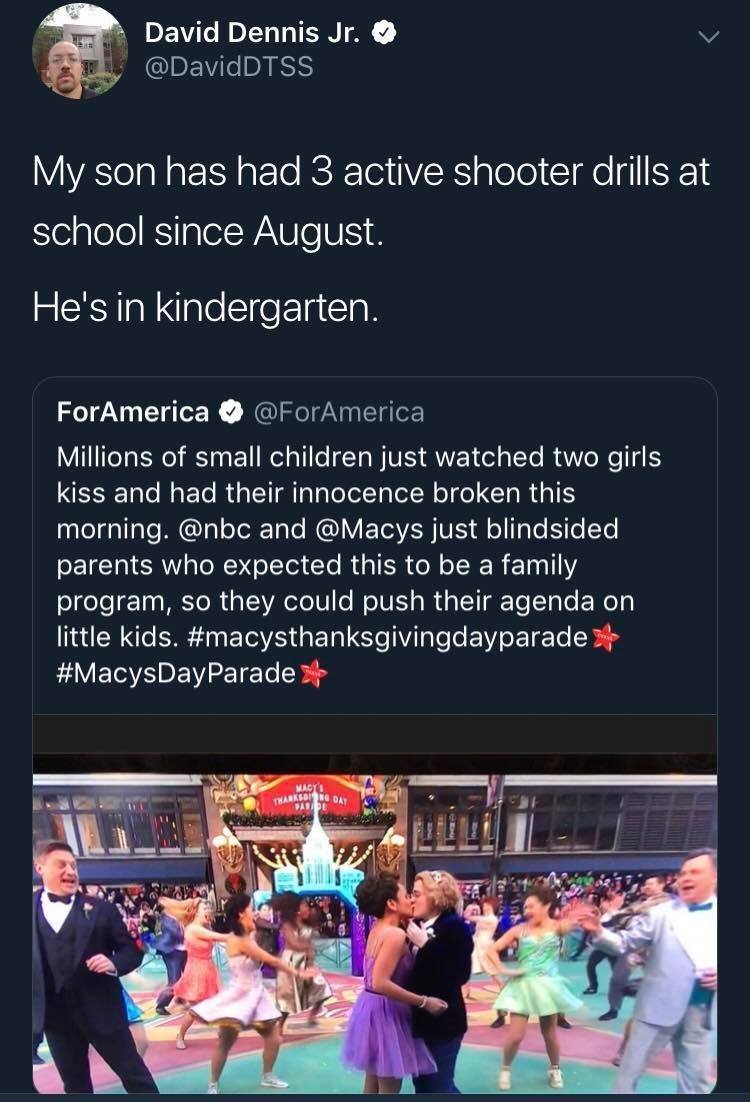The image size is (750, 1102).
Task: Click the star emoji after #MacysDayParade
Action: pyautogui.click(x=314, y=673)
